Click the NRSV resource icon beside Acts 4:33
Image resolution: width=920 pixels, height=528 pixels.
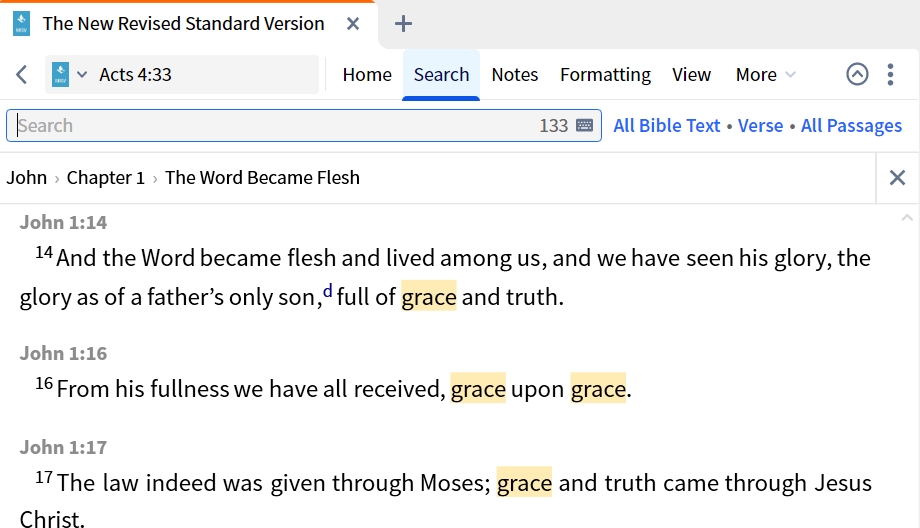[60, 75]
